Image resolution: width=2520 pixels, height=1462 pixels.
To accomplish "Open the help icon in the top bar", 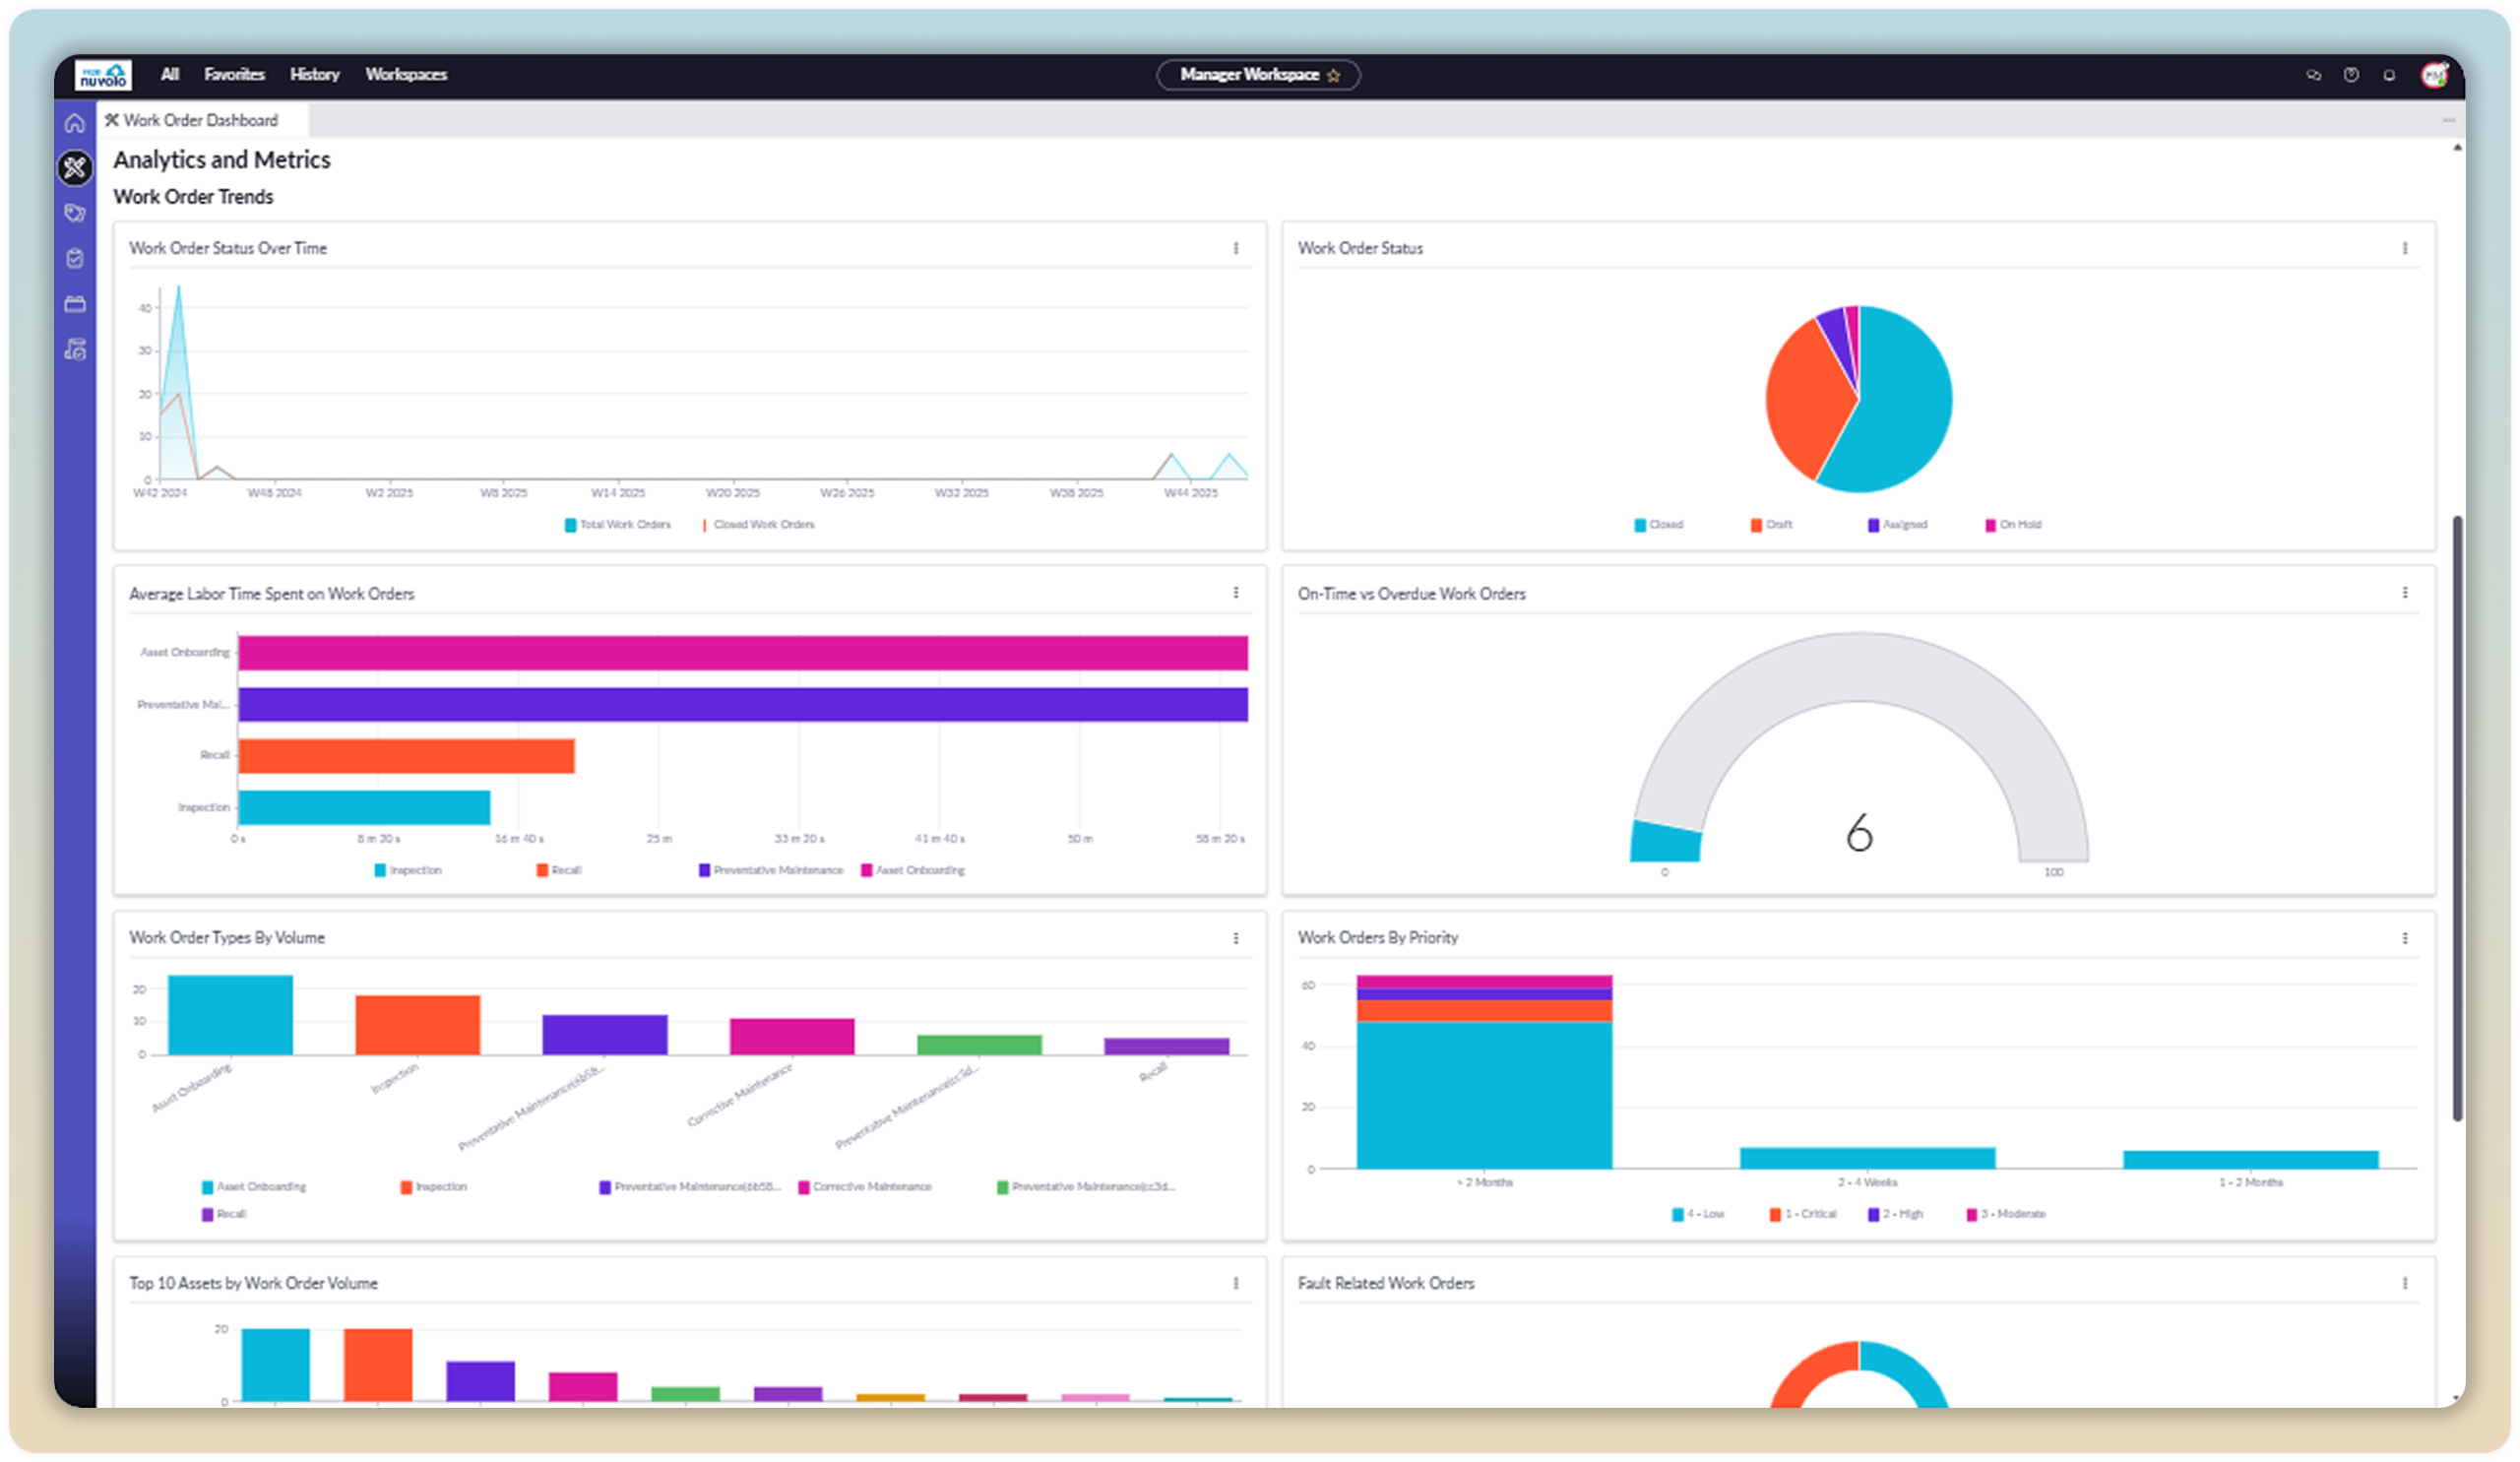I will (x=2352, y=76).
